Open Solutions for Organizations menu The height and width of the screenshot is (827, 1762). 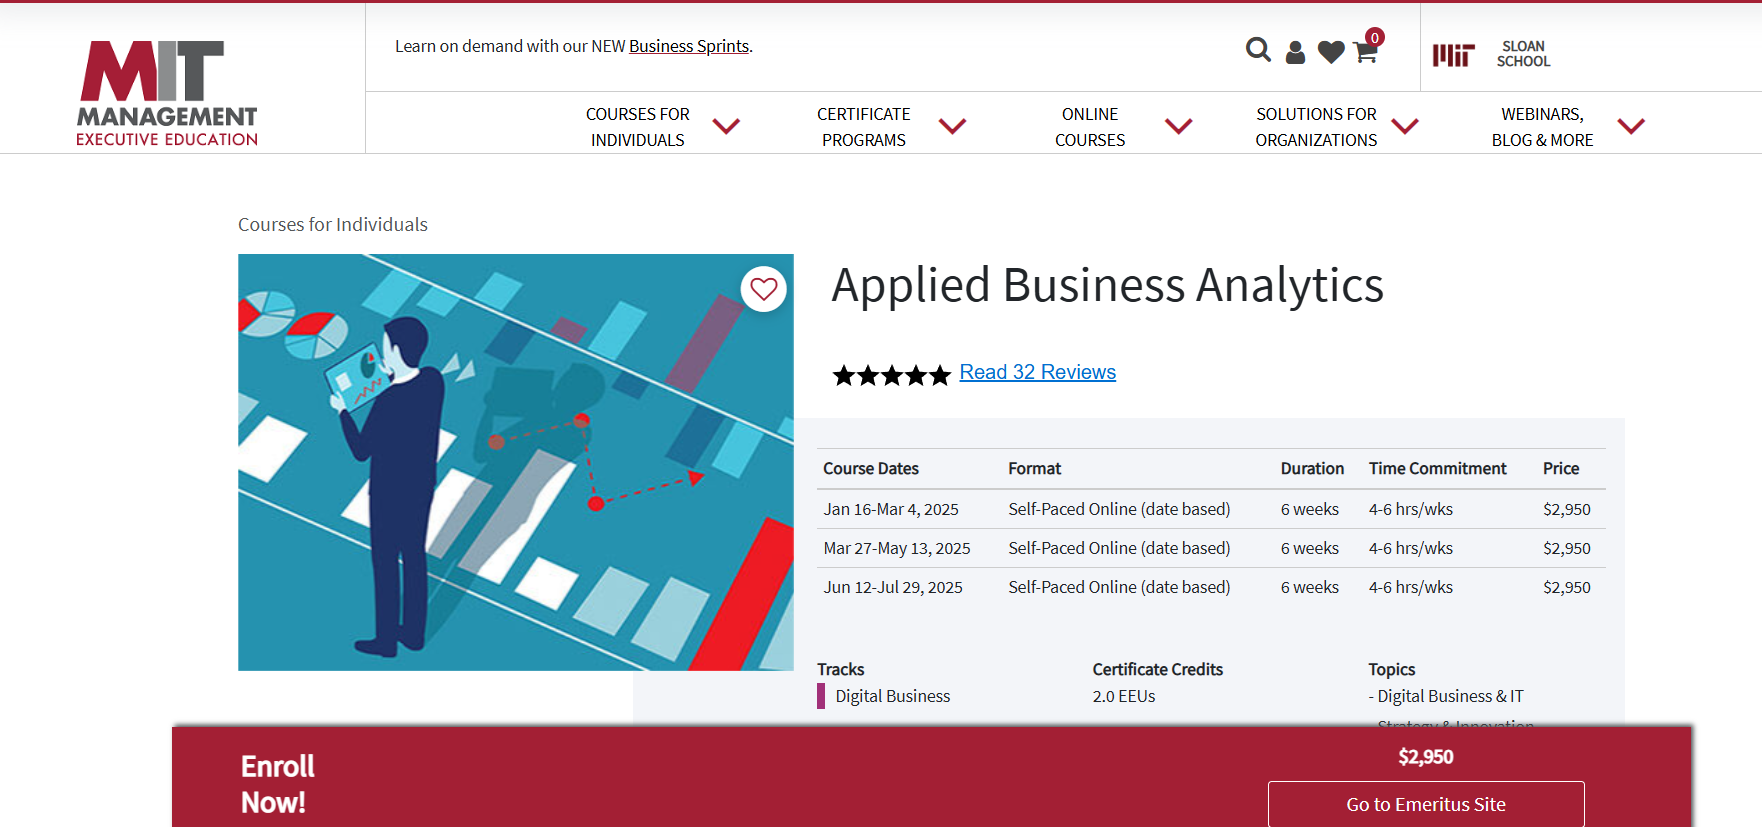pyautogui.click(x=1316, y=127)
